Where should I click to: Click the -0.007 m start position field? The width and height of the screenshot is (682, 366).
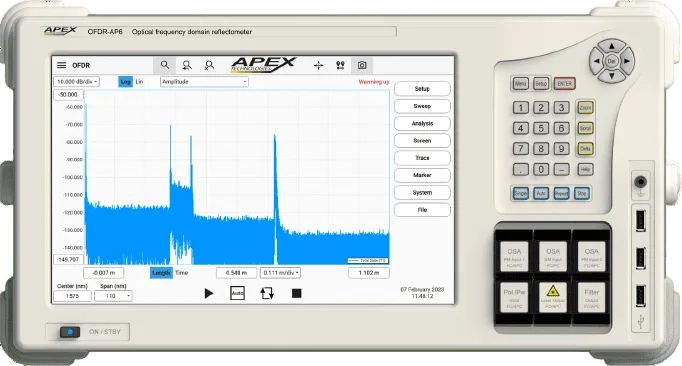104,273
